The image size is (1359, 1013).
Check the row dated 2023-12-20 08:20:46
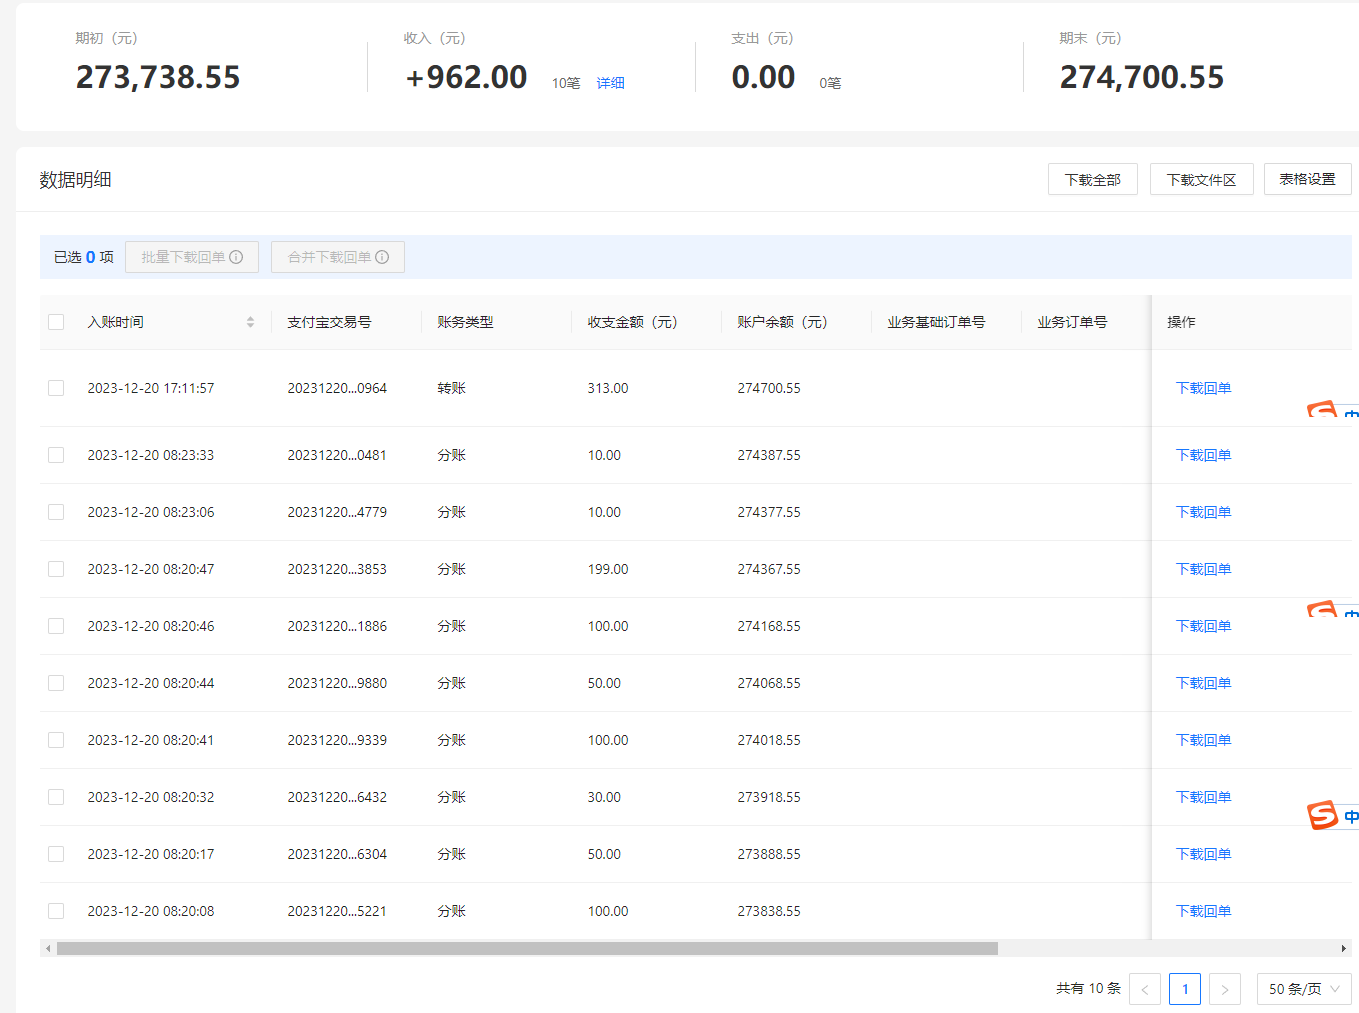click(56, 626)
